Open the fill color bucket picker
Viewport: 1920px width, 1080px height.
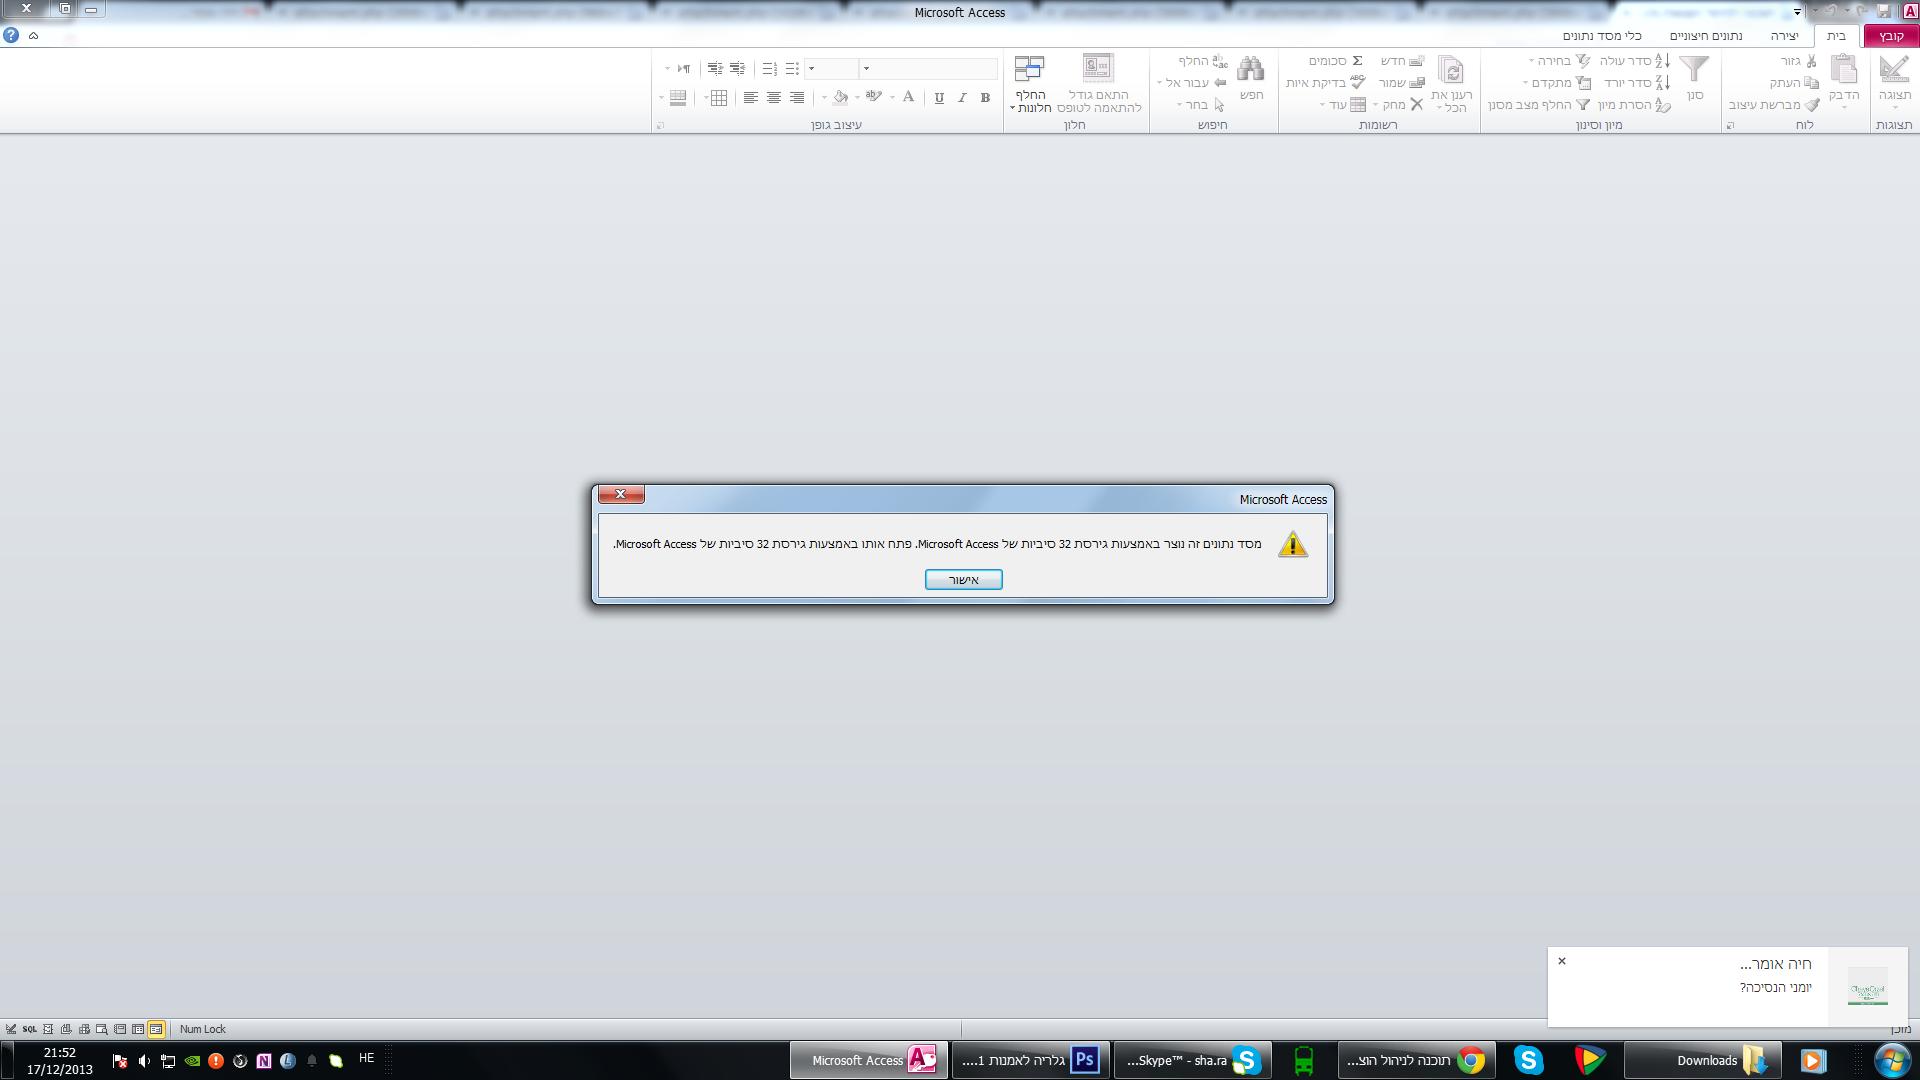pos(840,98)
